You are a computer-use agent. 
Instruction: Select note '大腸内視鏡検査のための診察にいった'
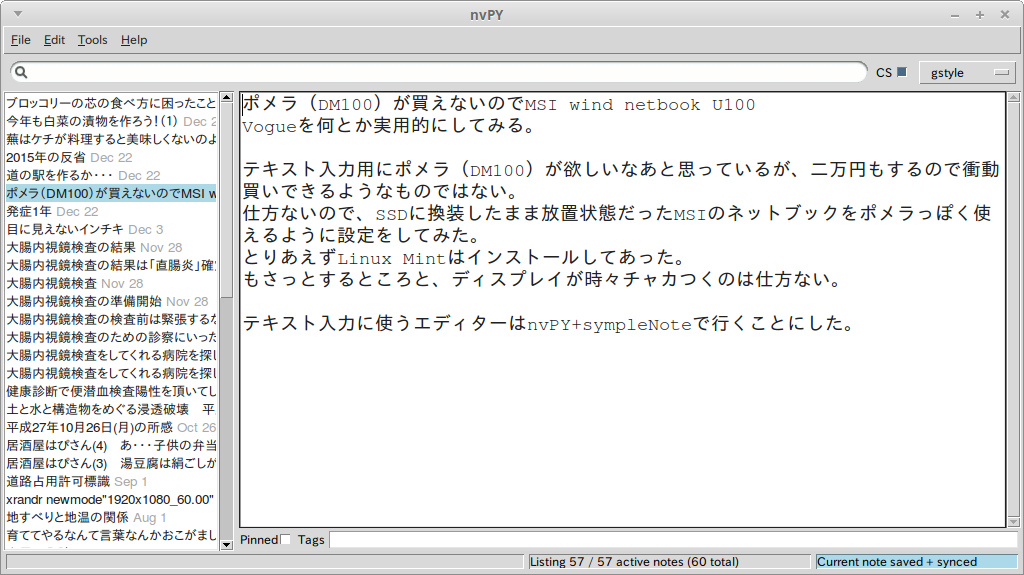111,337
